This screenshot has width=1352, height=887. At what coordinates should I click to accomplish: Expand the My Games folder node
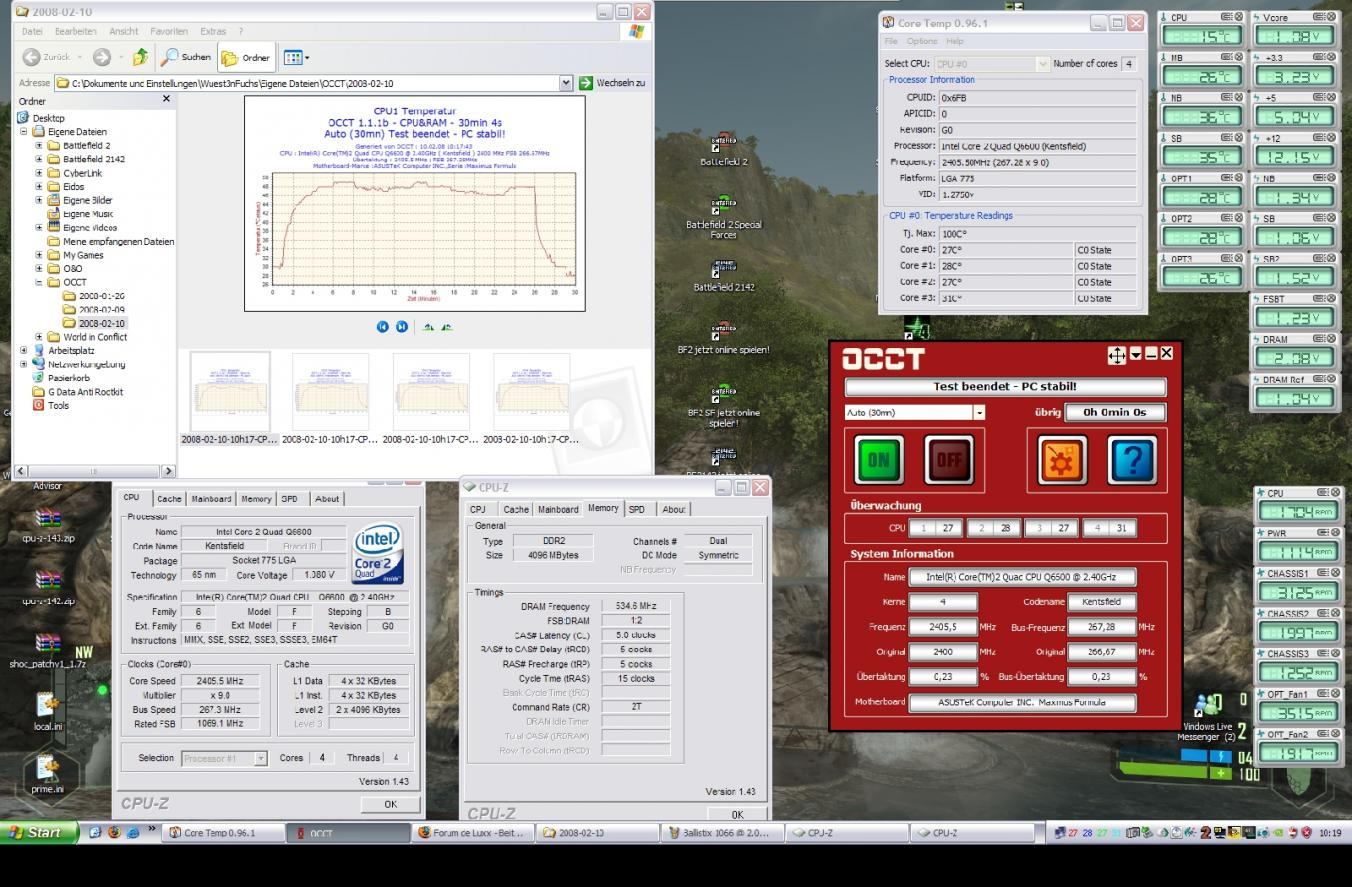[x=39, y=255]
